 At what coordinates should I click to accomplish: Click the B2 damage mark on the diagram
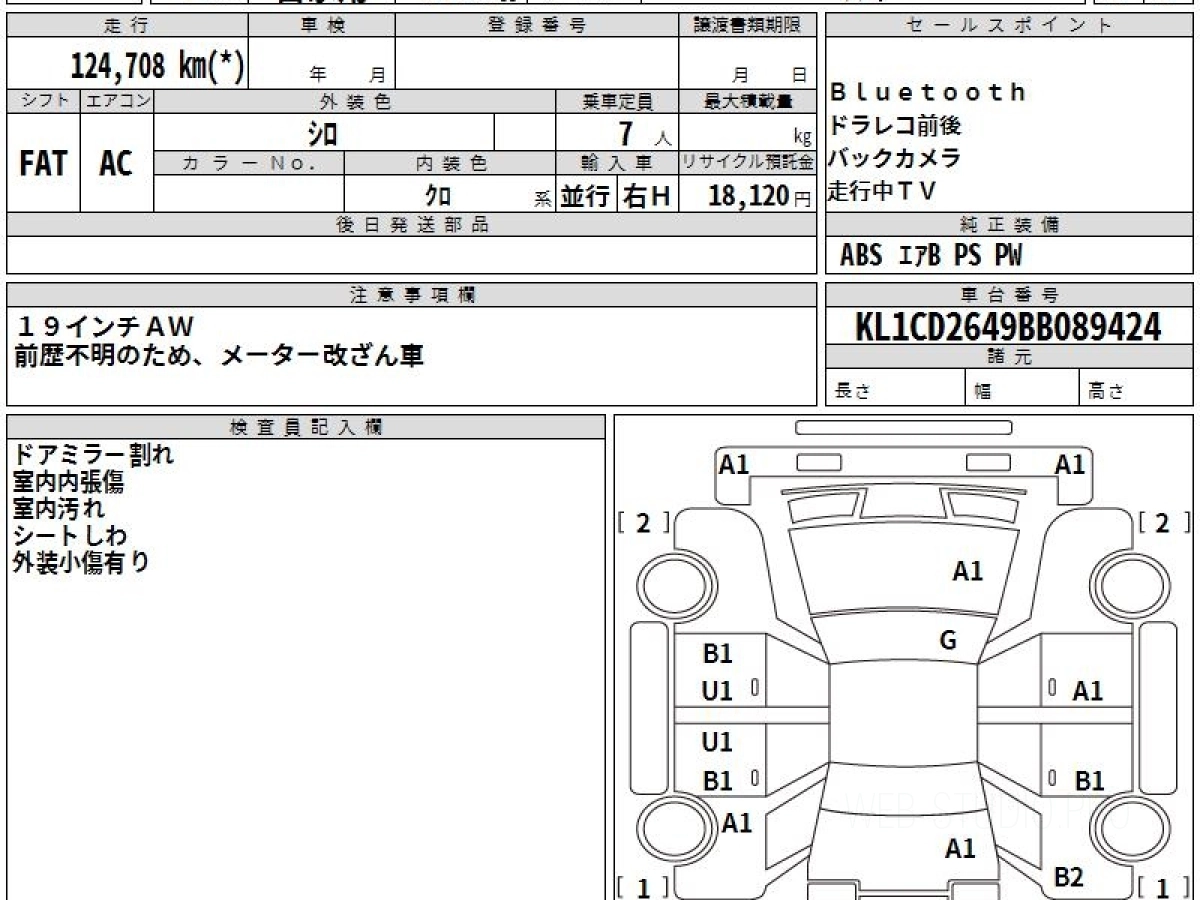coord(1069,877)
